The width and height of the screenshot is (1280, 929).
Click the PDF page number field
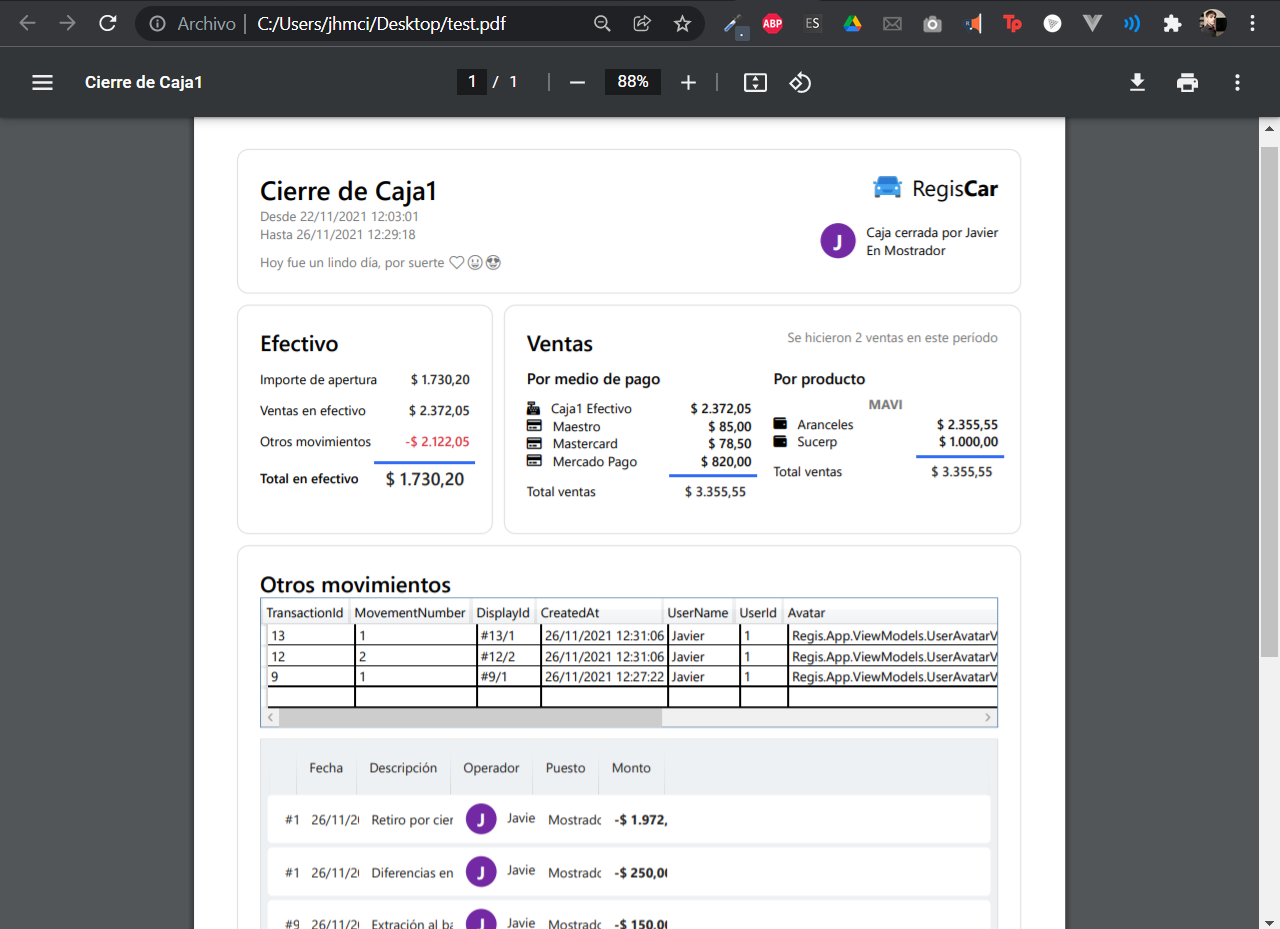click(471, 82)
